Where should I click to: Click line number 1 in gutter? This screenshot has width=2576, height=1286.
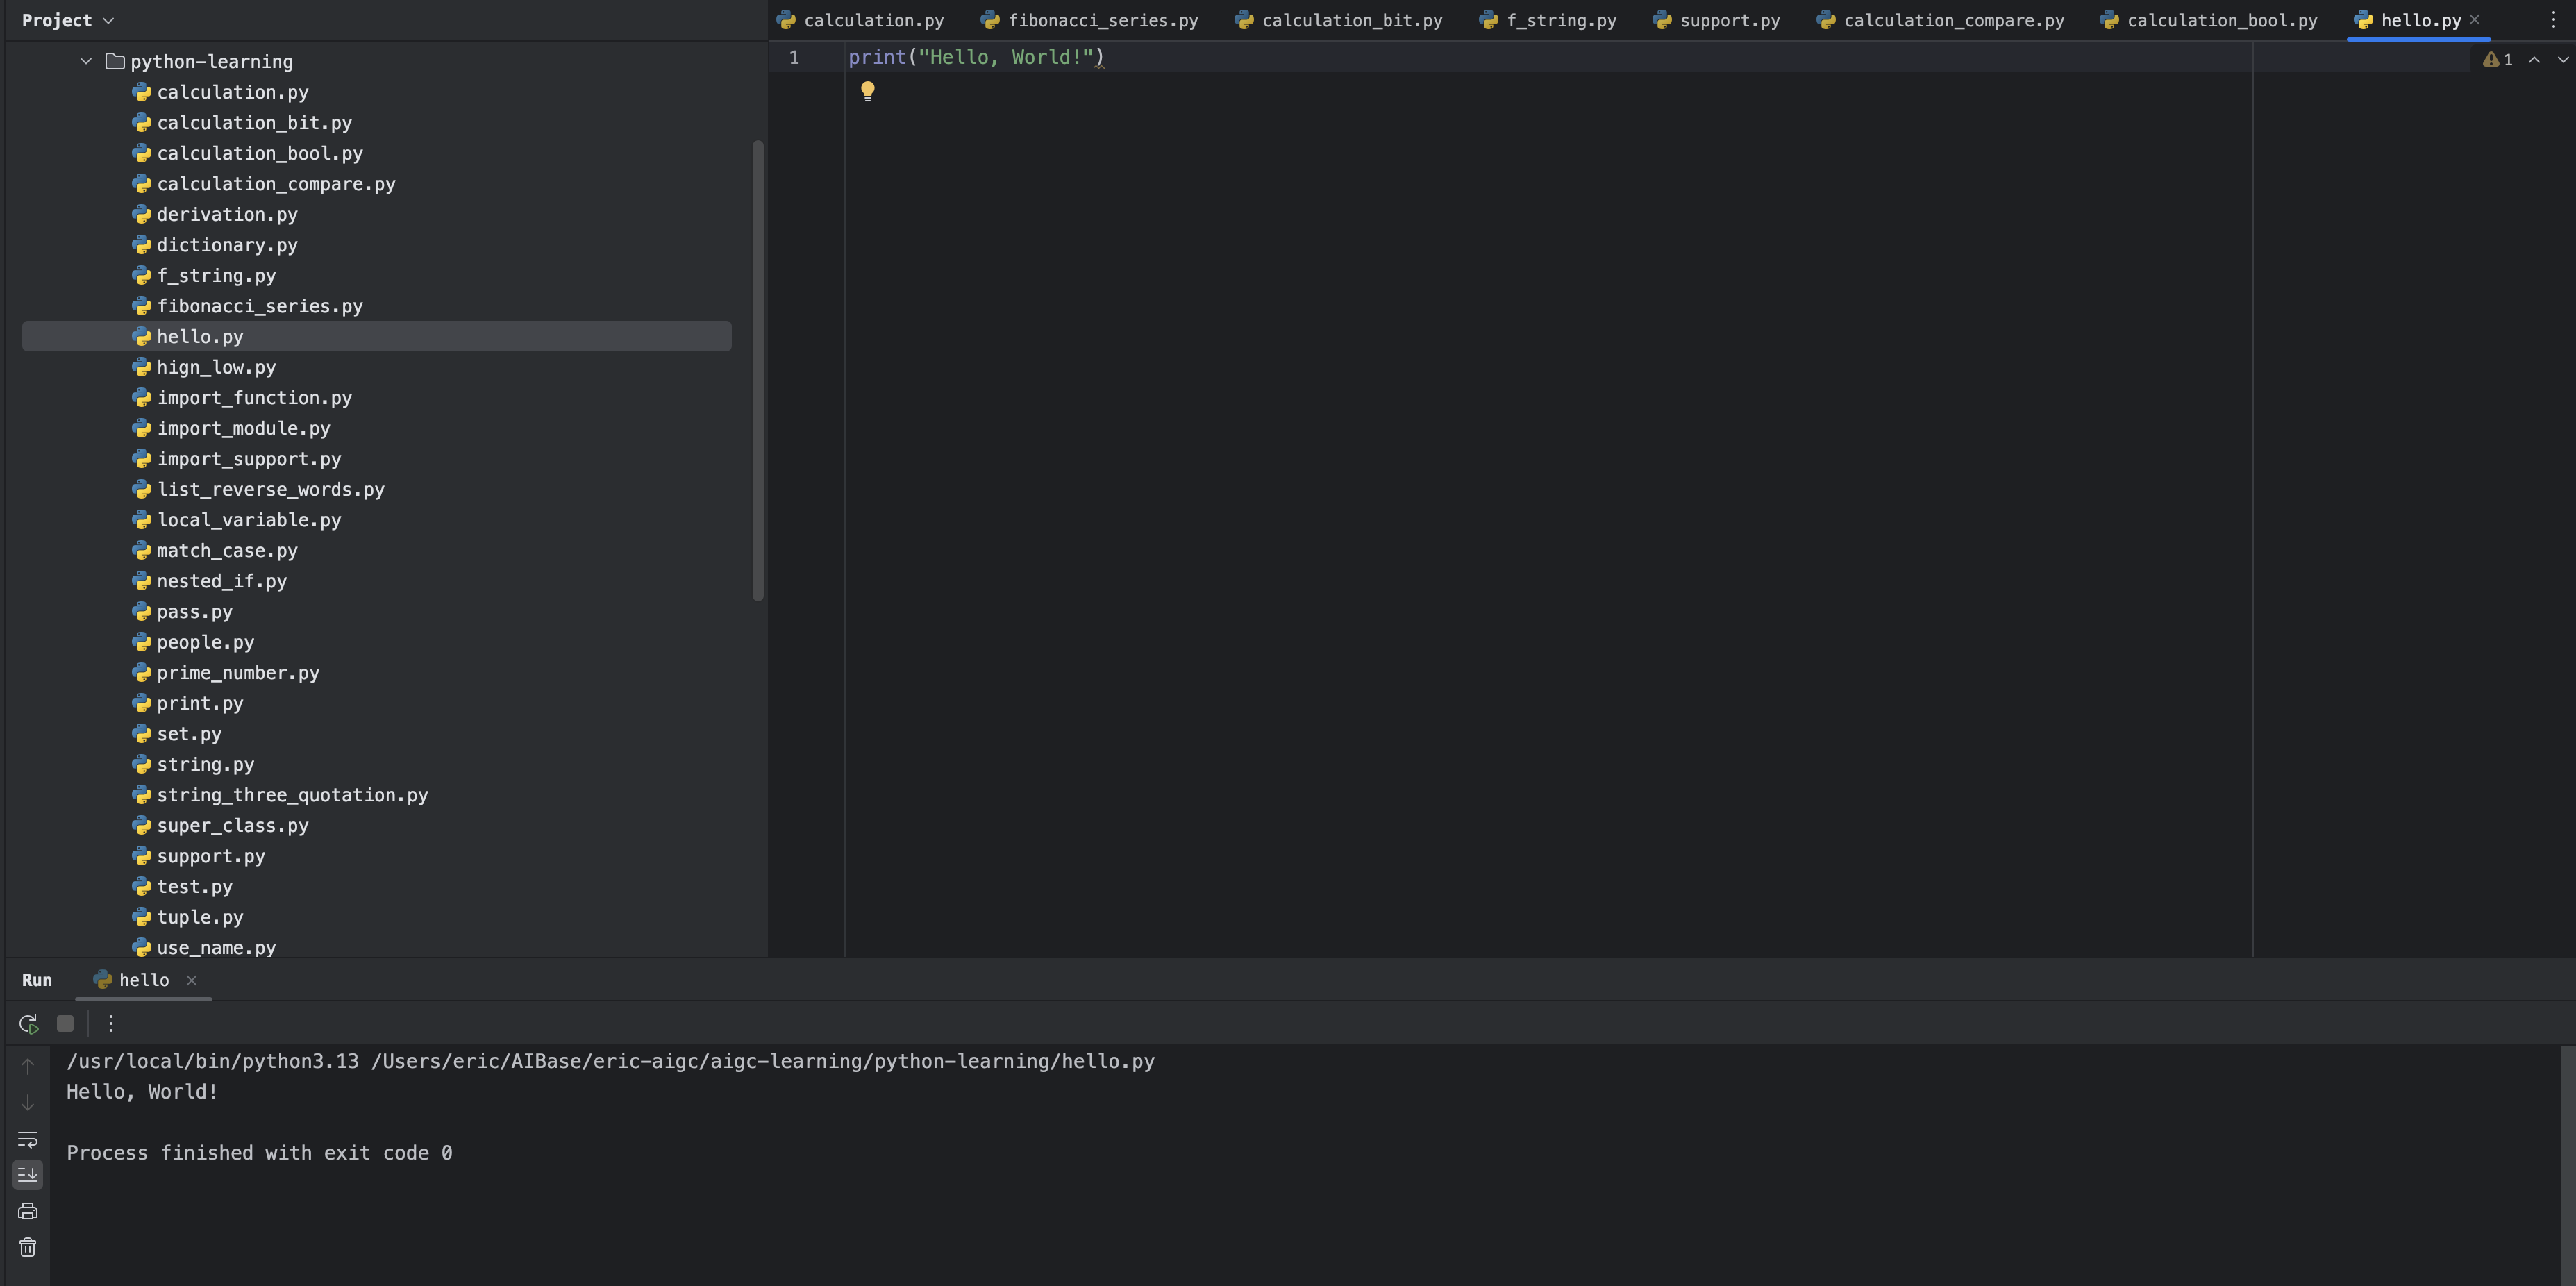[794, 57]
